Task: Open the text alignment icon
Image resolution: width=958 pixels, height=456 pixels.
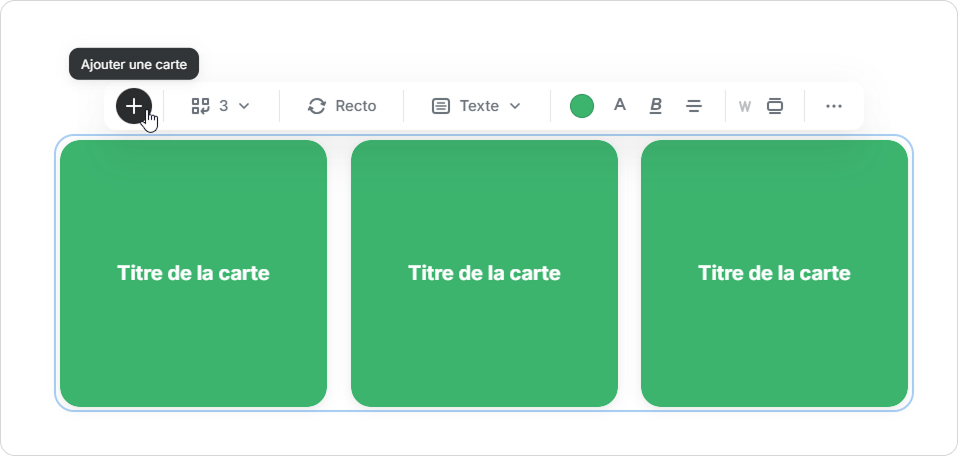Action: [x=694, y=106]
